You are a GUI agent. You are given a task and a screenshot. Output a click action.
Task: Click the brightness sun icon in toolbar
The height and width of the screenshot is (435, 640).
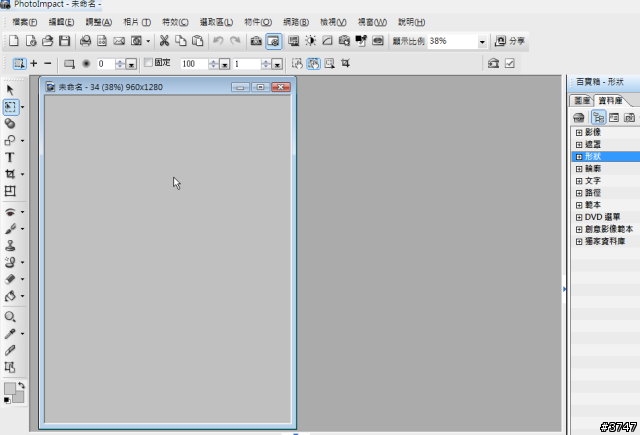[x=311, y=41]
